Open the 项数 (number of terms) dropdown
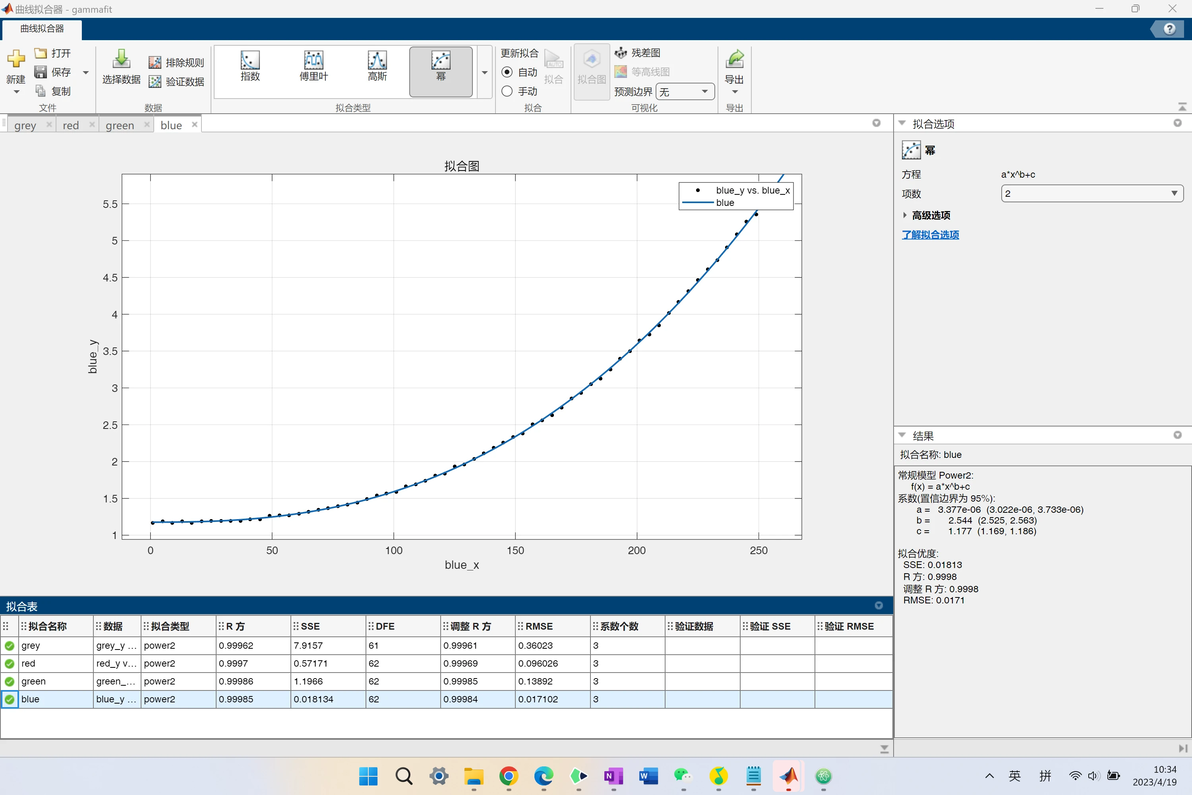This screenshot has width=1192, height=795. coord(1092,194)
